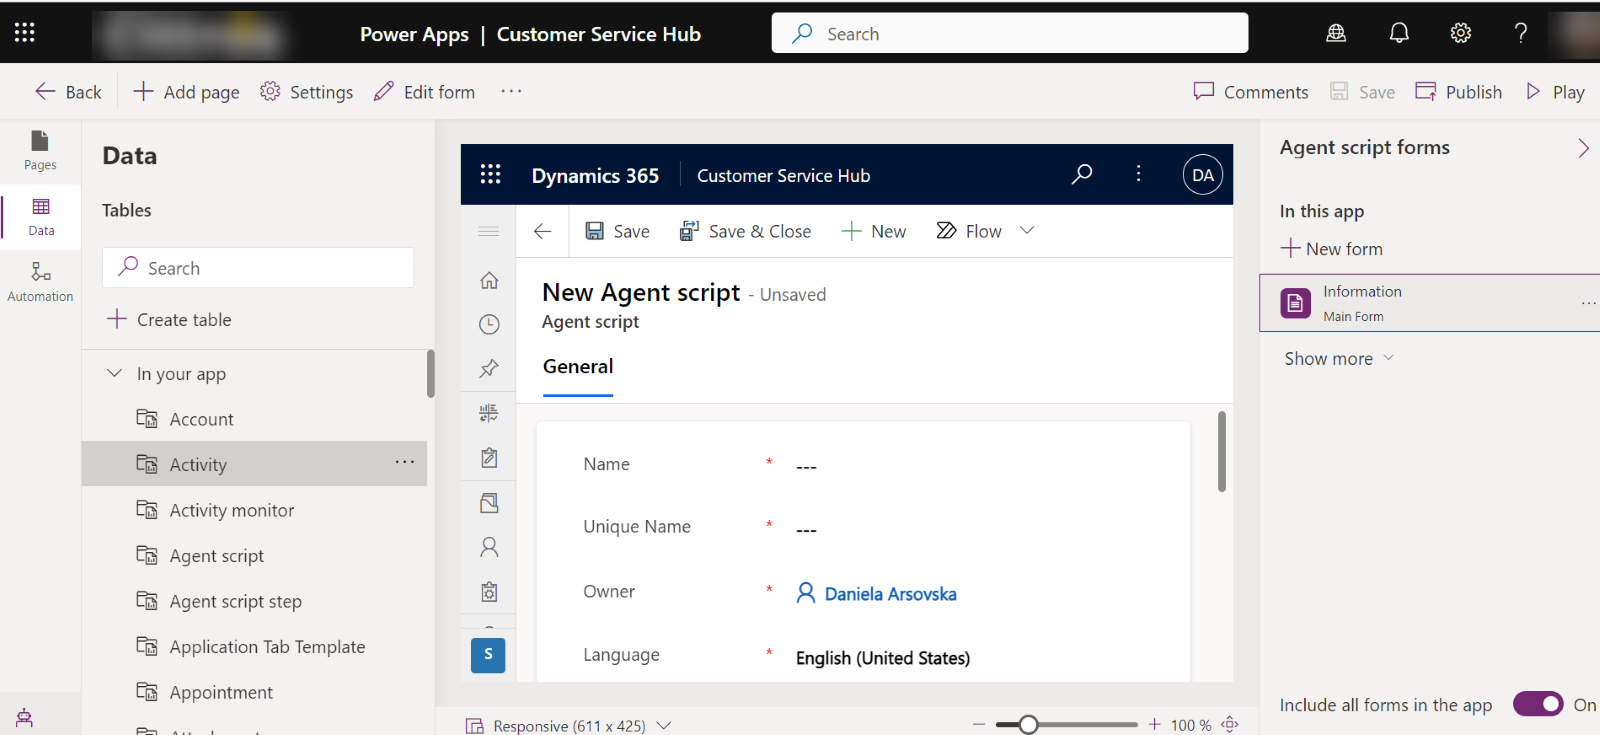This screenshot has width=1600, height=735.
Task: Select the Agent script table
Action: 216,556
